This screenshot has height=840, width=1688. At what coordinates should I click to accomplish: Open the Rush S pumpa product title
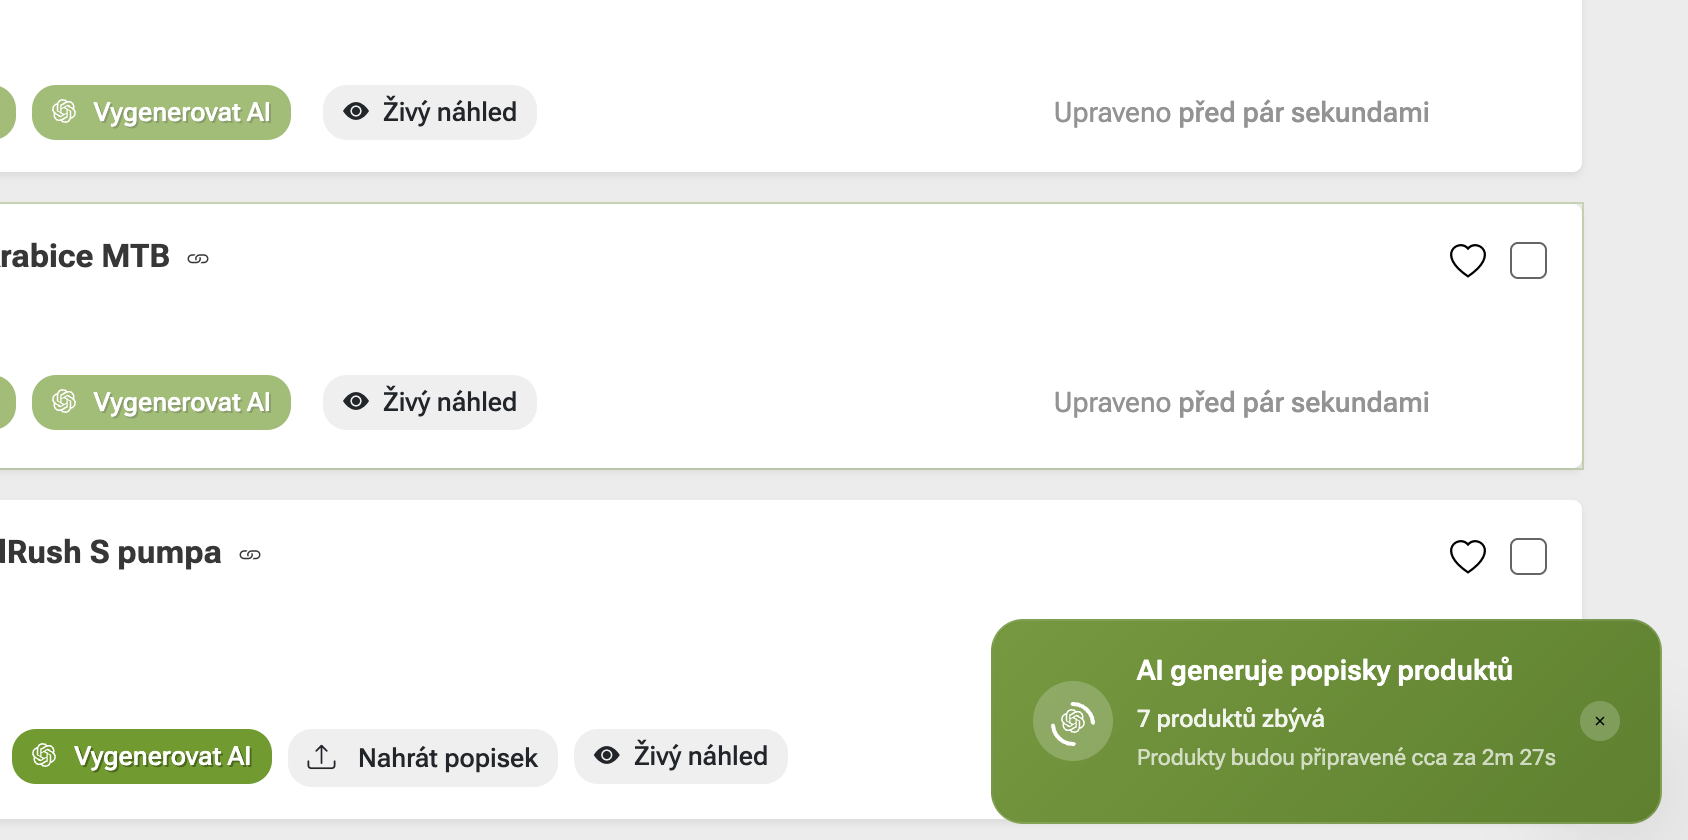(110, 552)
